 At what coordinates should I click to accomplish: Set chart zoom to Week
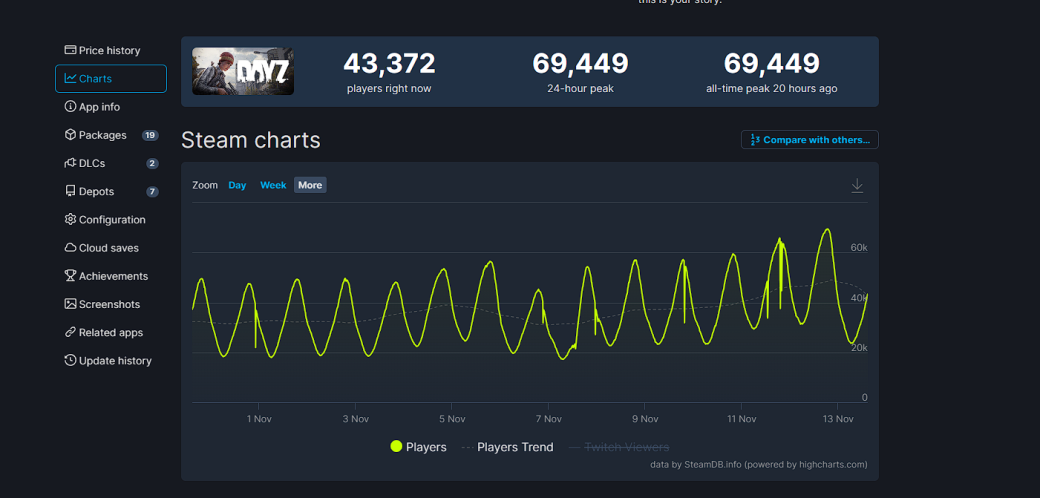(273, 185)
